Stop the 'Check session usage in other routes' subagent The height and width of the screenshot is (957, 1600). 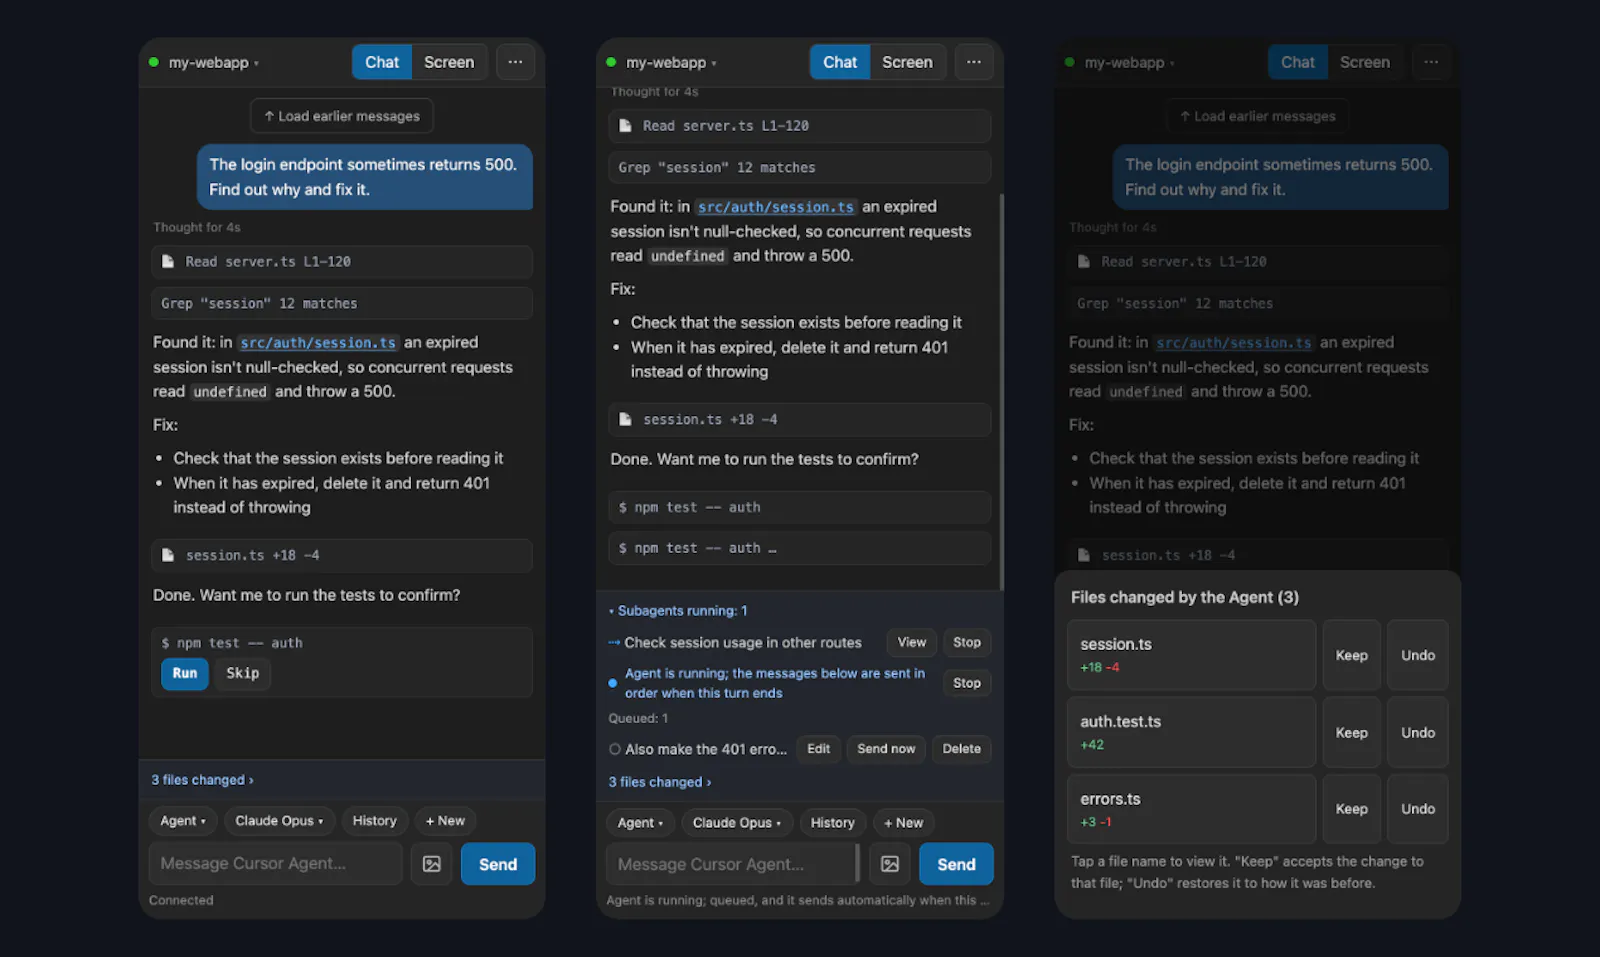pyautogui.click(x=967, y=642)
